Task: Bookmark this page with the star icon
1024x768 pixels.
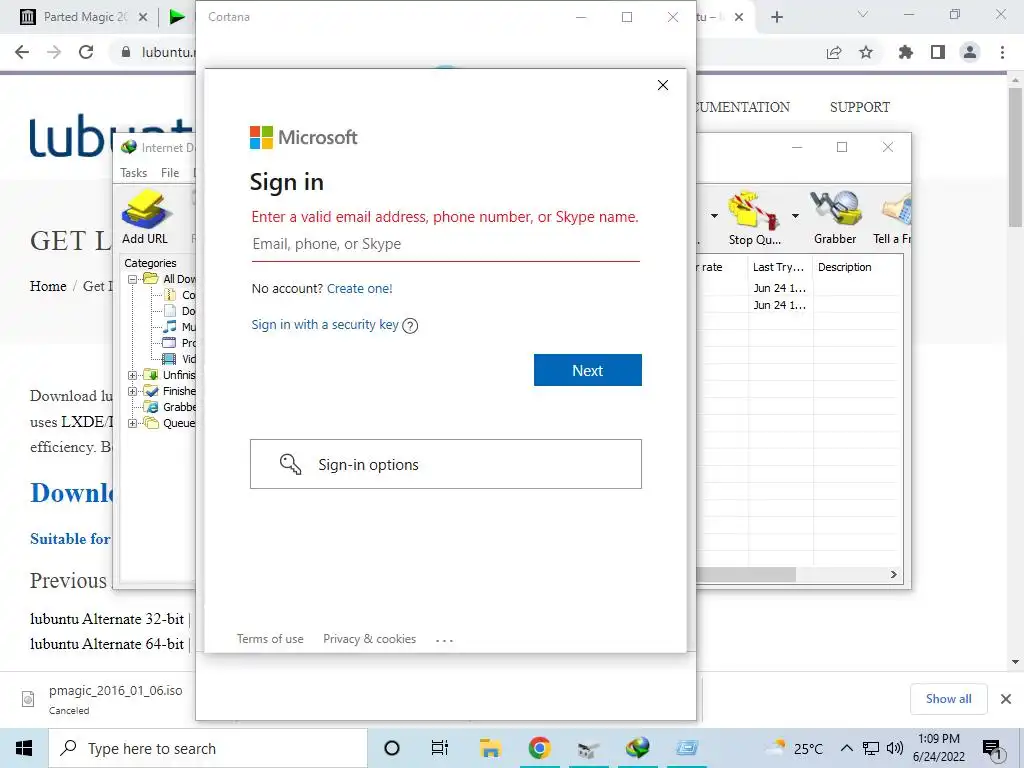Action: point(866,52)
